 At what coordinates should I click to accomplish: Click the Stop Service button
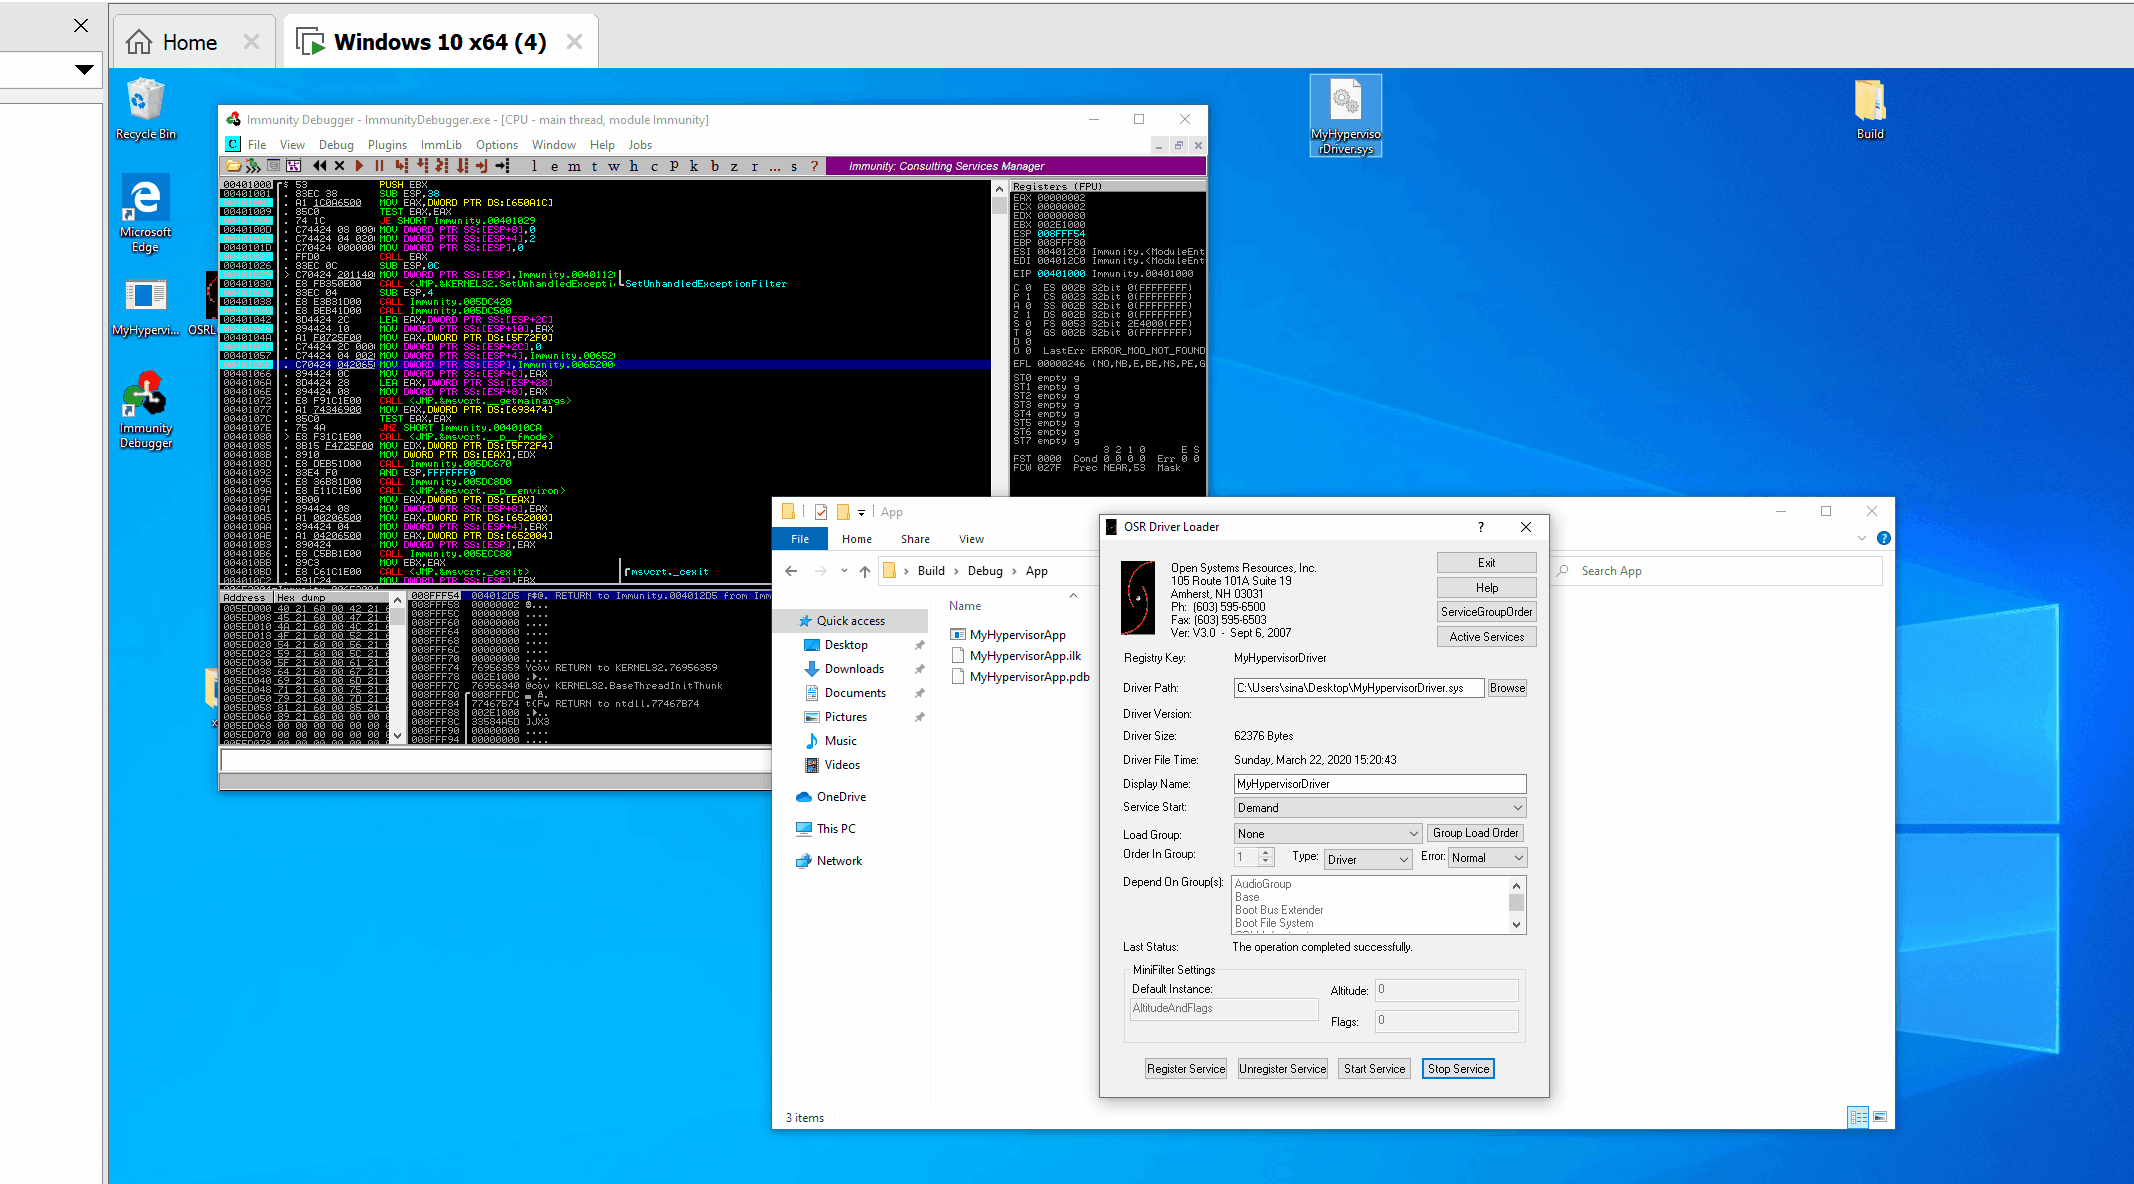pyautogui.click(x=1458, y=1069)
